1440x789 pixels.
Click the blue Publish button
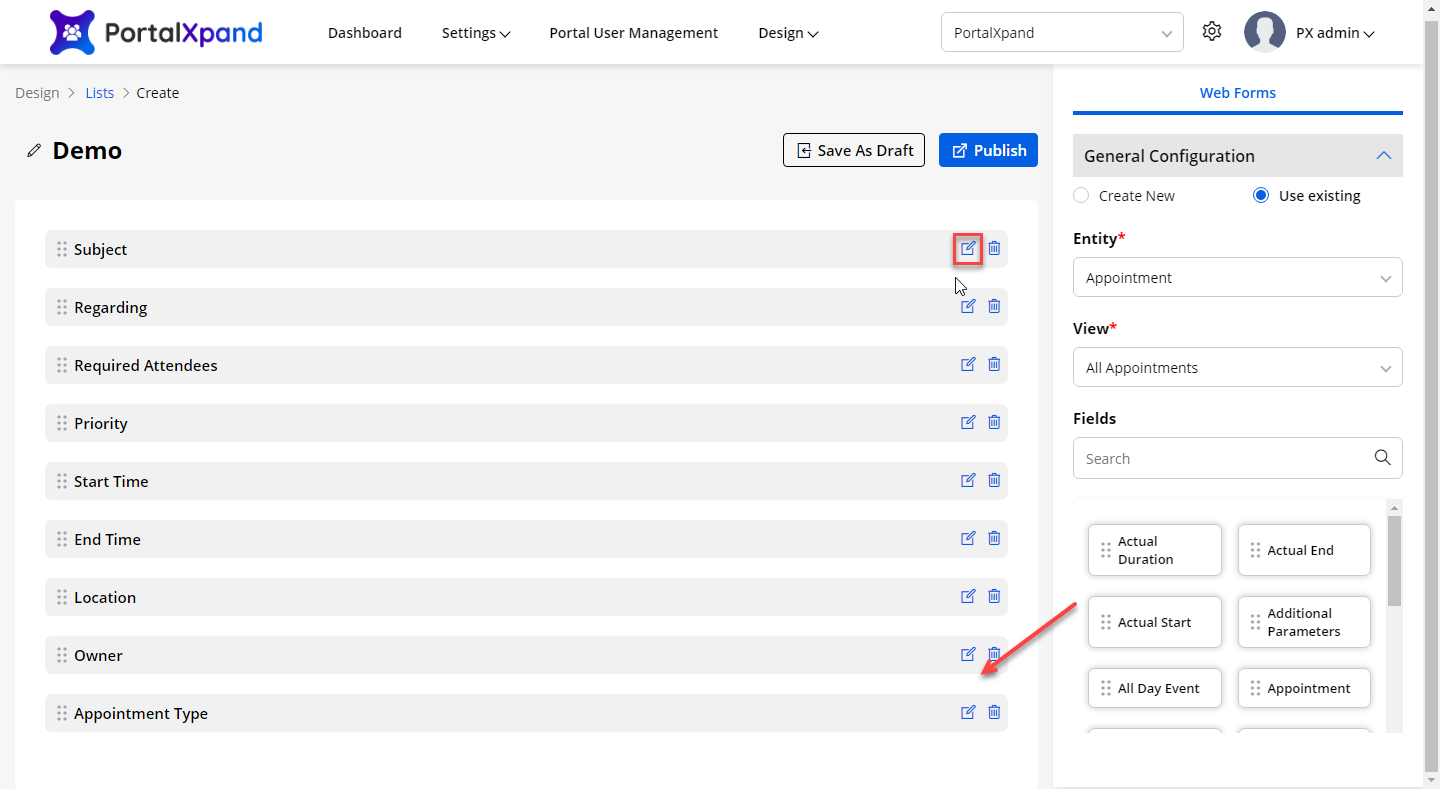pyautogui.click(x=988, y=150)
